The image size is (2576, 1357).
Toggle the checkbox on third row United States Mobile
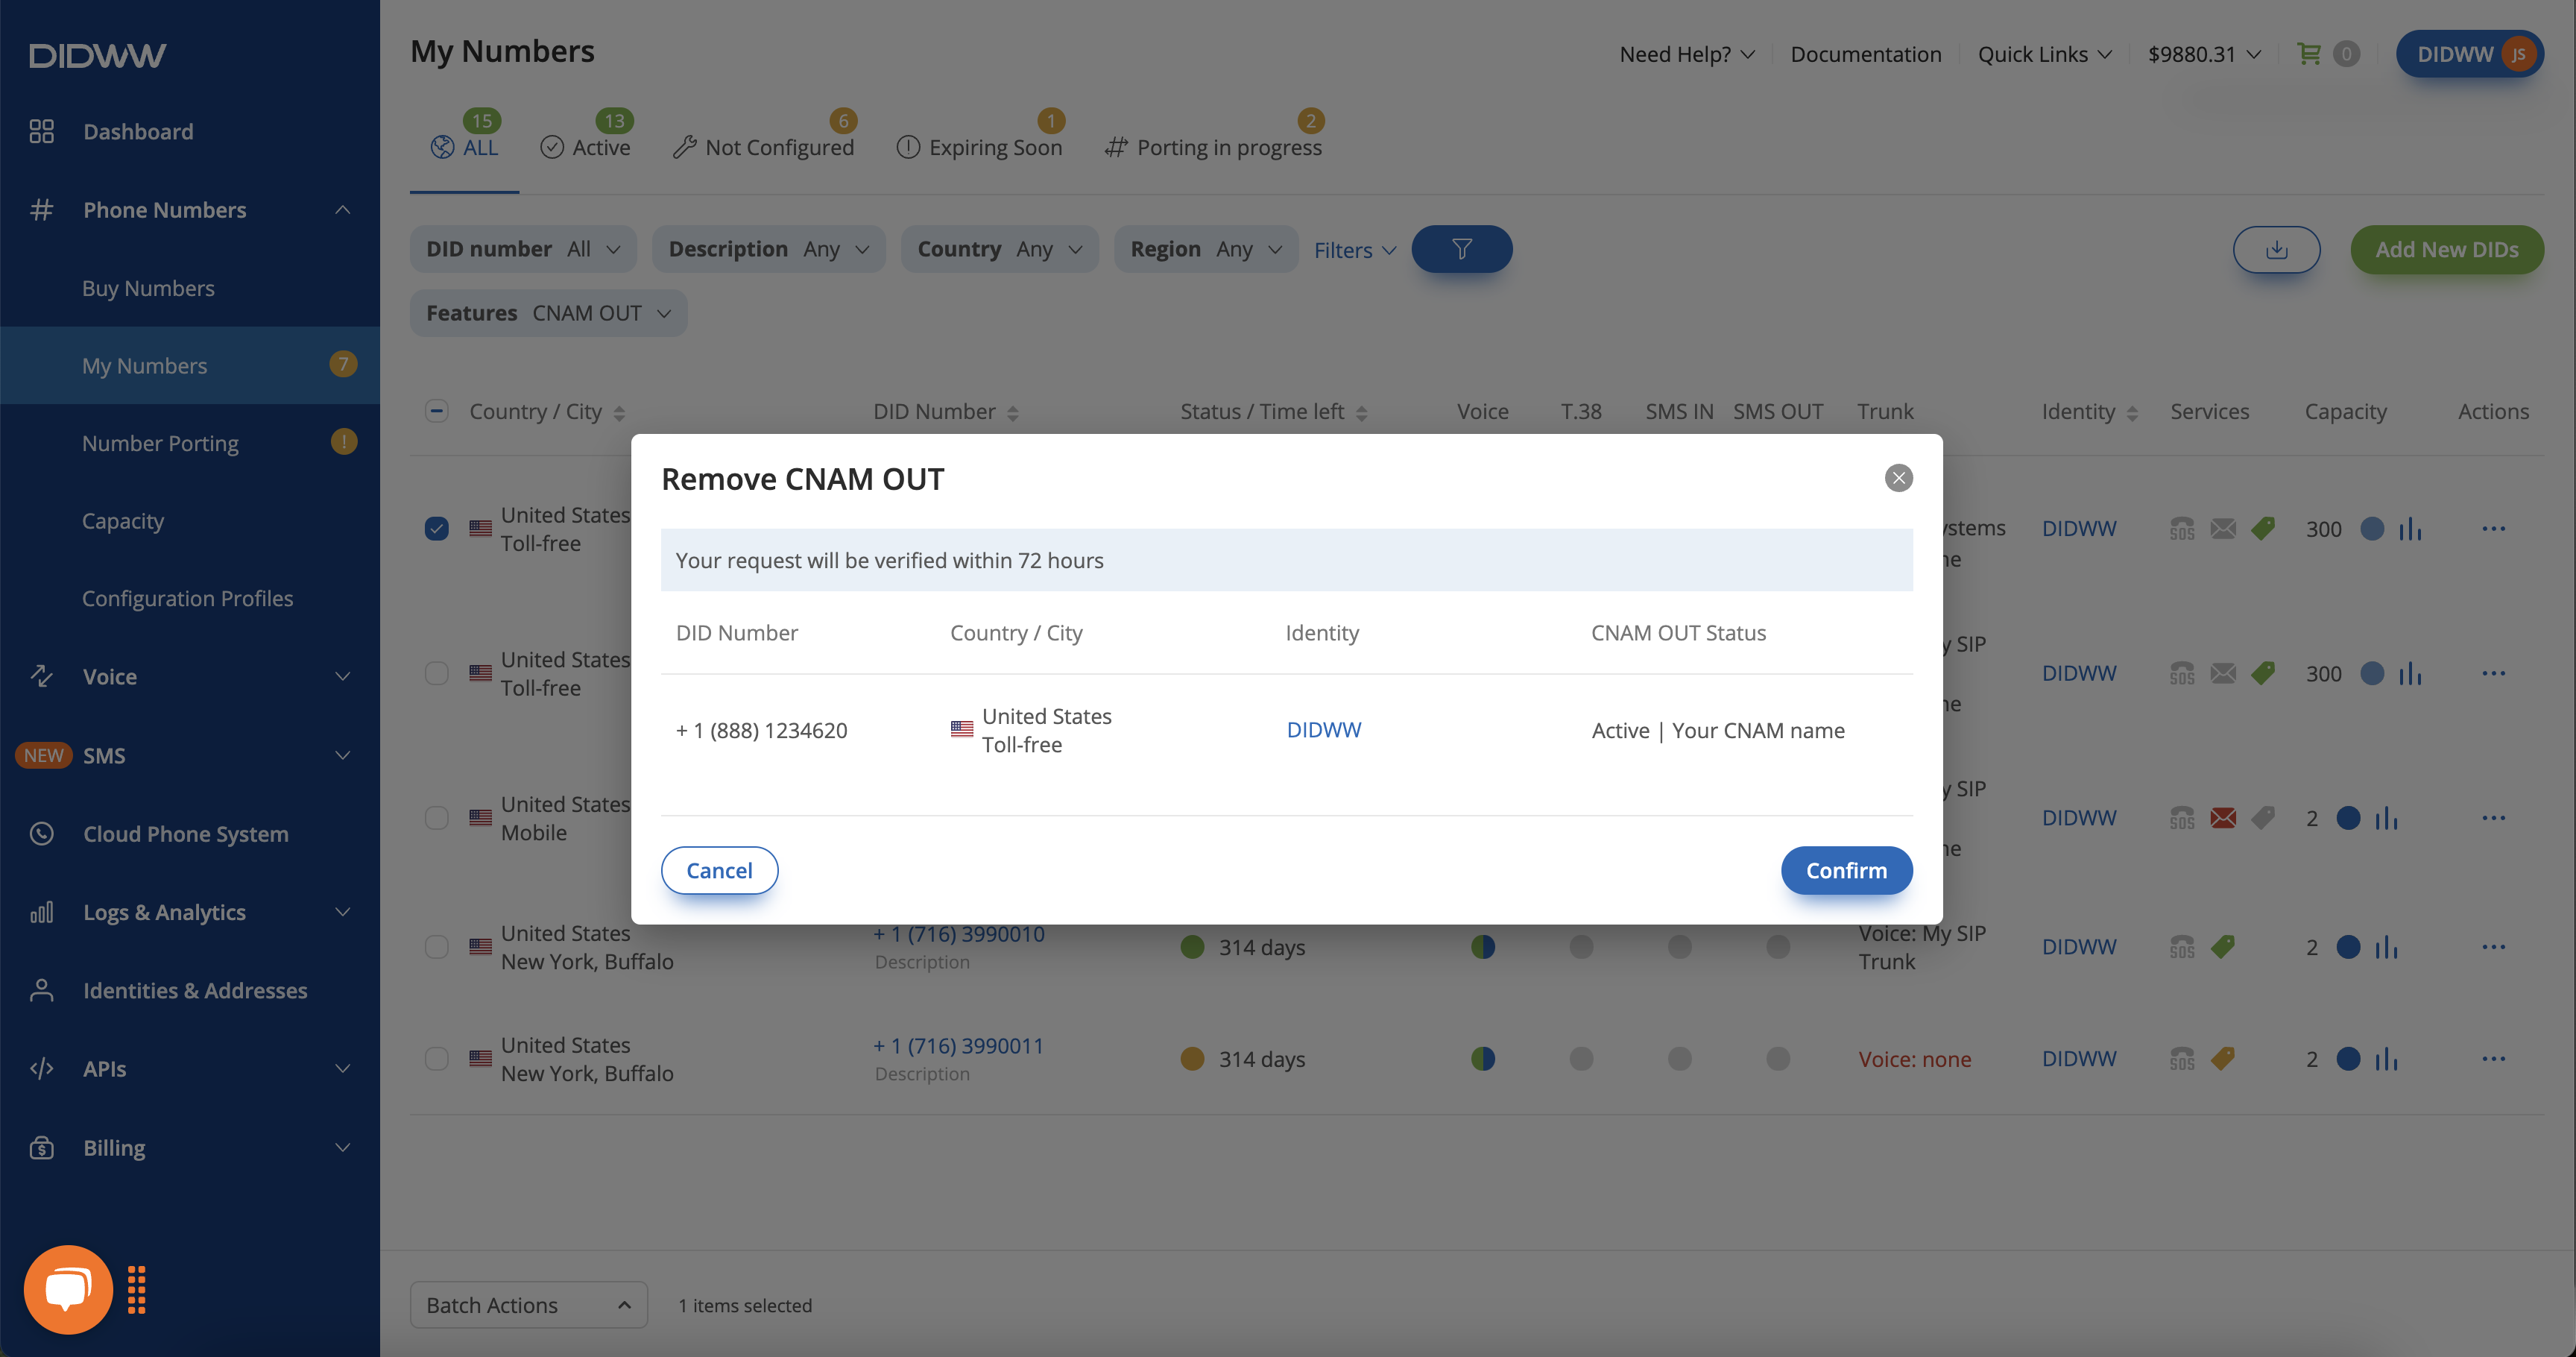pos(436,818)
